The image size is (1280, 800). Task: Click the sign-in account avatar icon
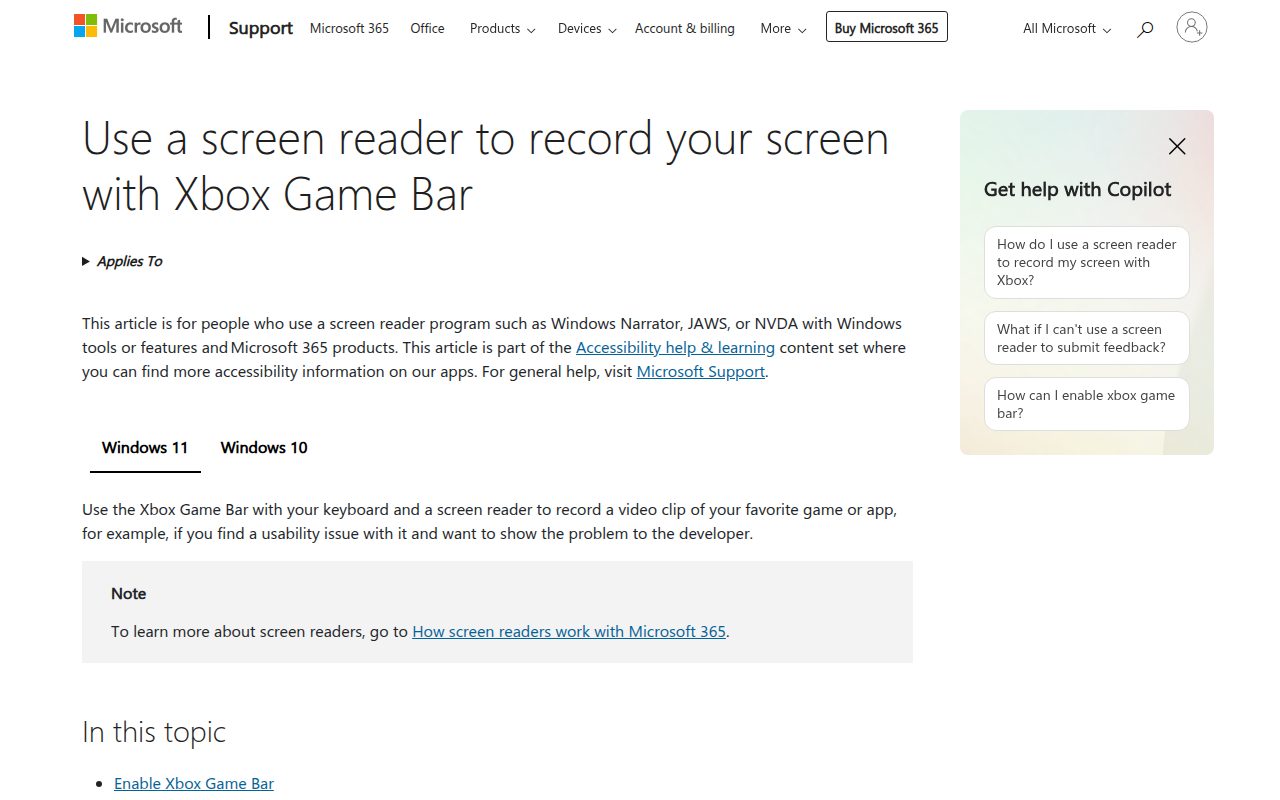[1192, 27]
